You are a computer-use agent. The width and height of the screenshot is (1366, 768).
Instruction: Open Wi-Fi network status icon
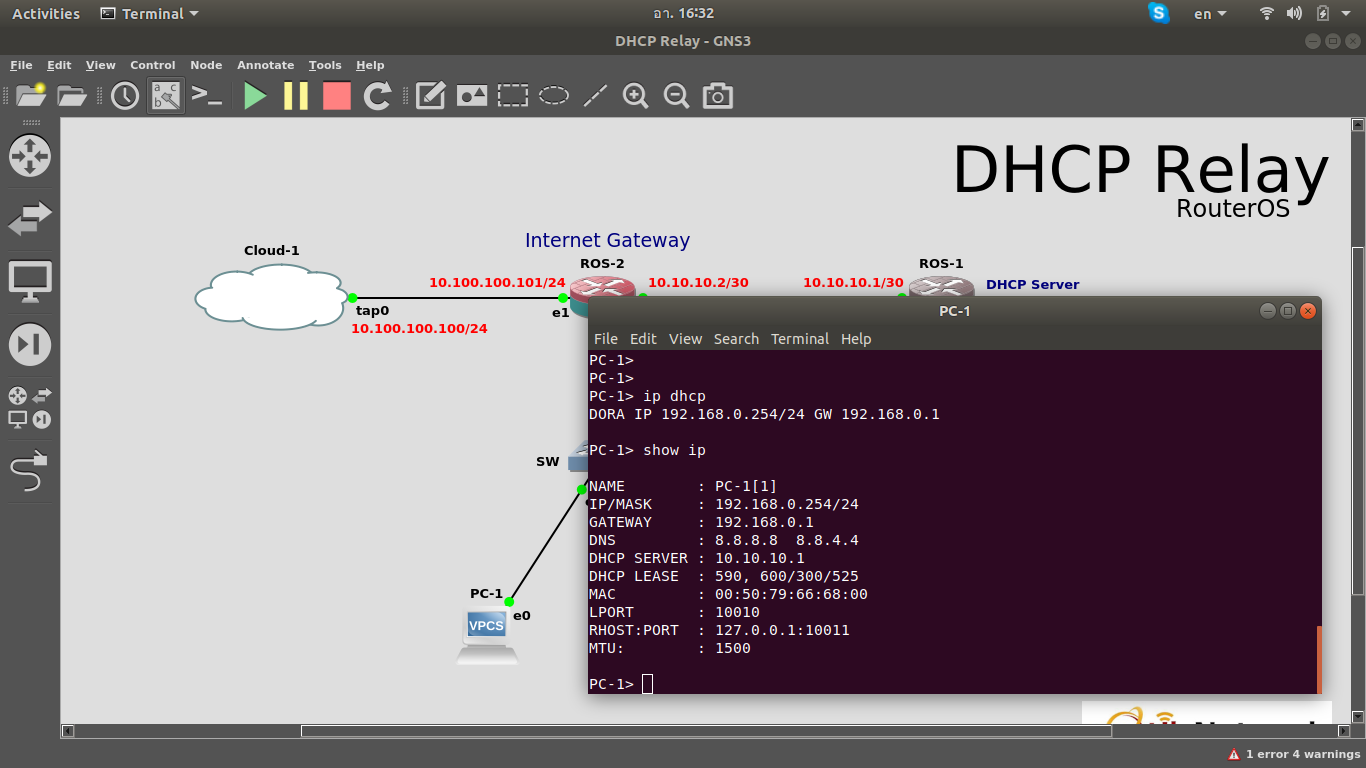click(1267, 13)
